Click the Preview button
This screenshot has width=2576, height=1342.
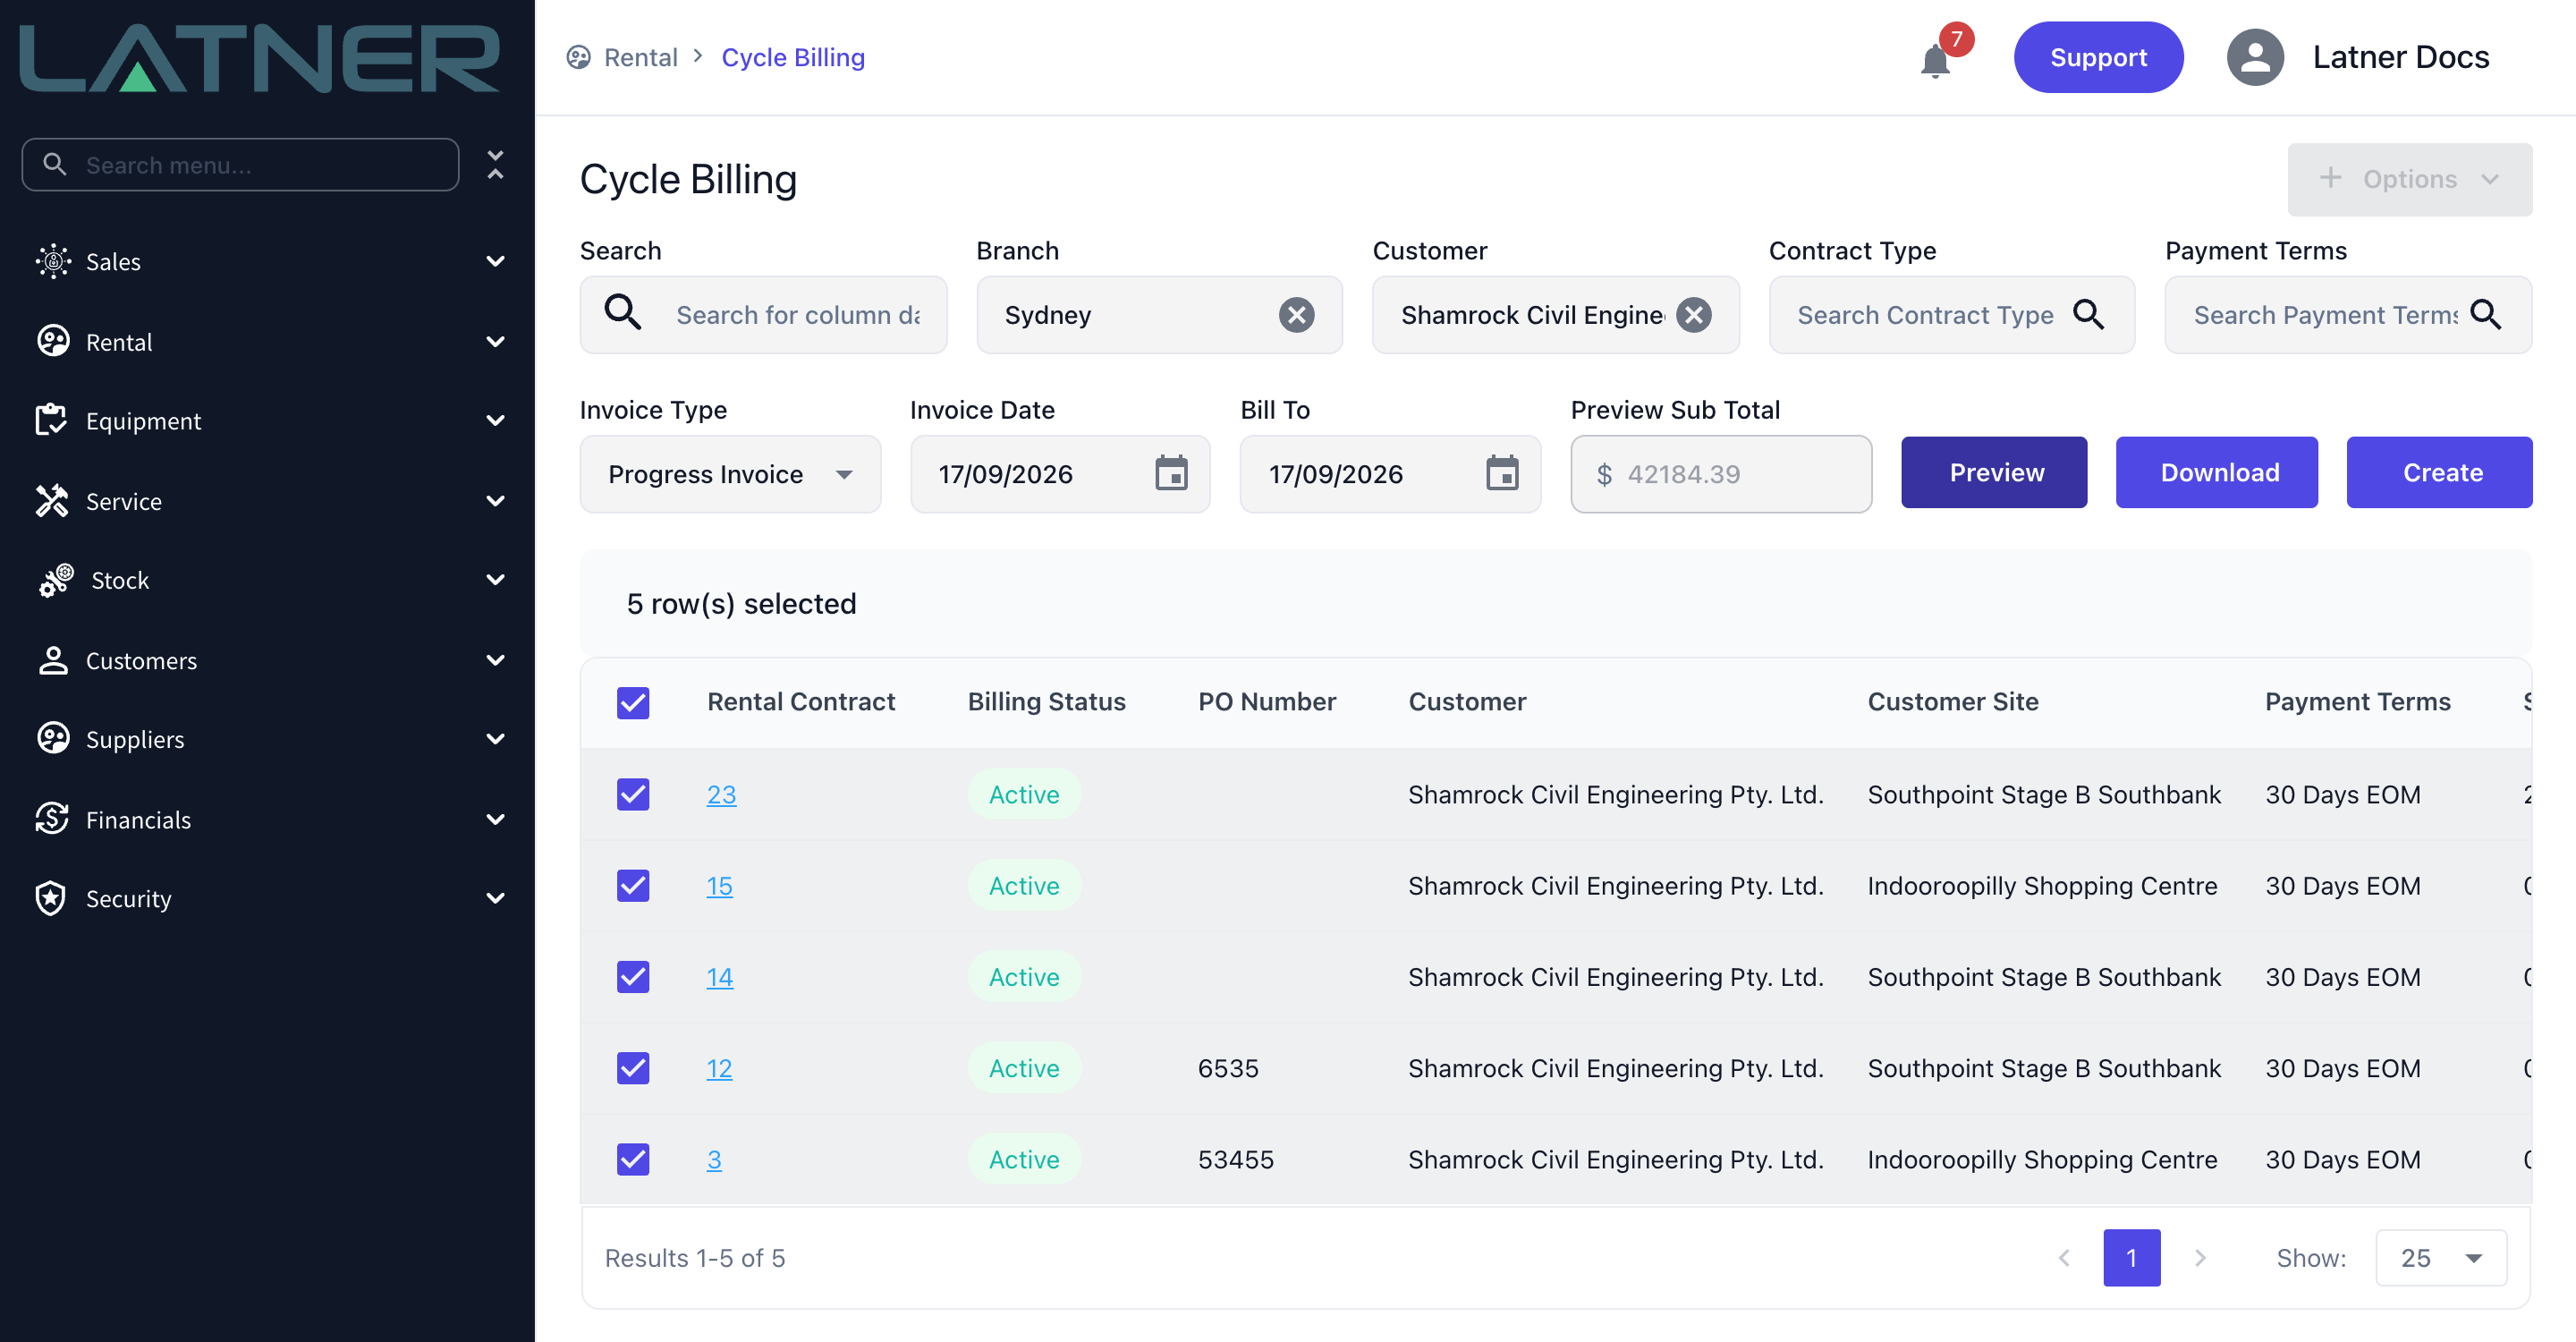click(x=1994, y=472)
